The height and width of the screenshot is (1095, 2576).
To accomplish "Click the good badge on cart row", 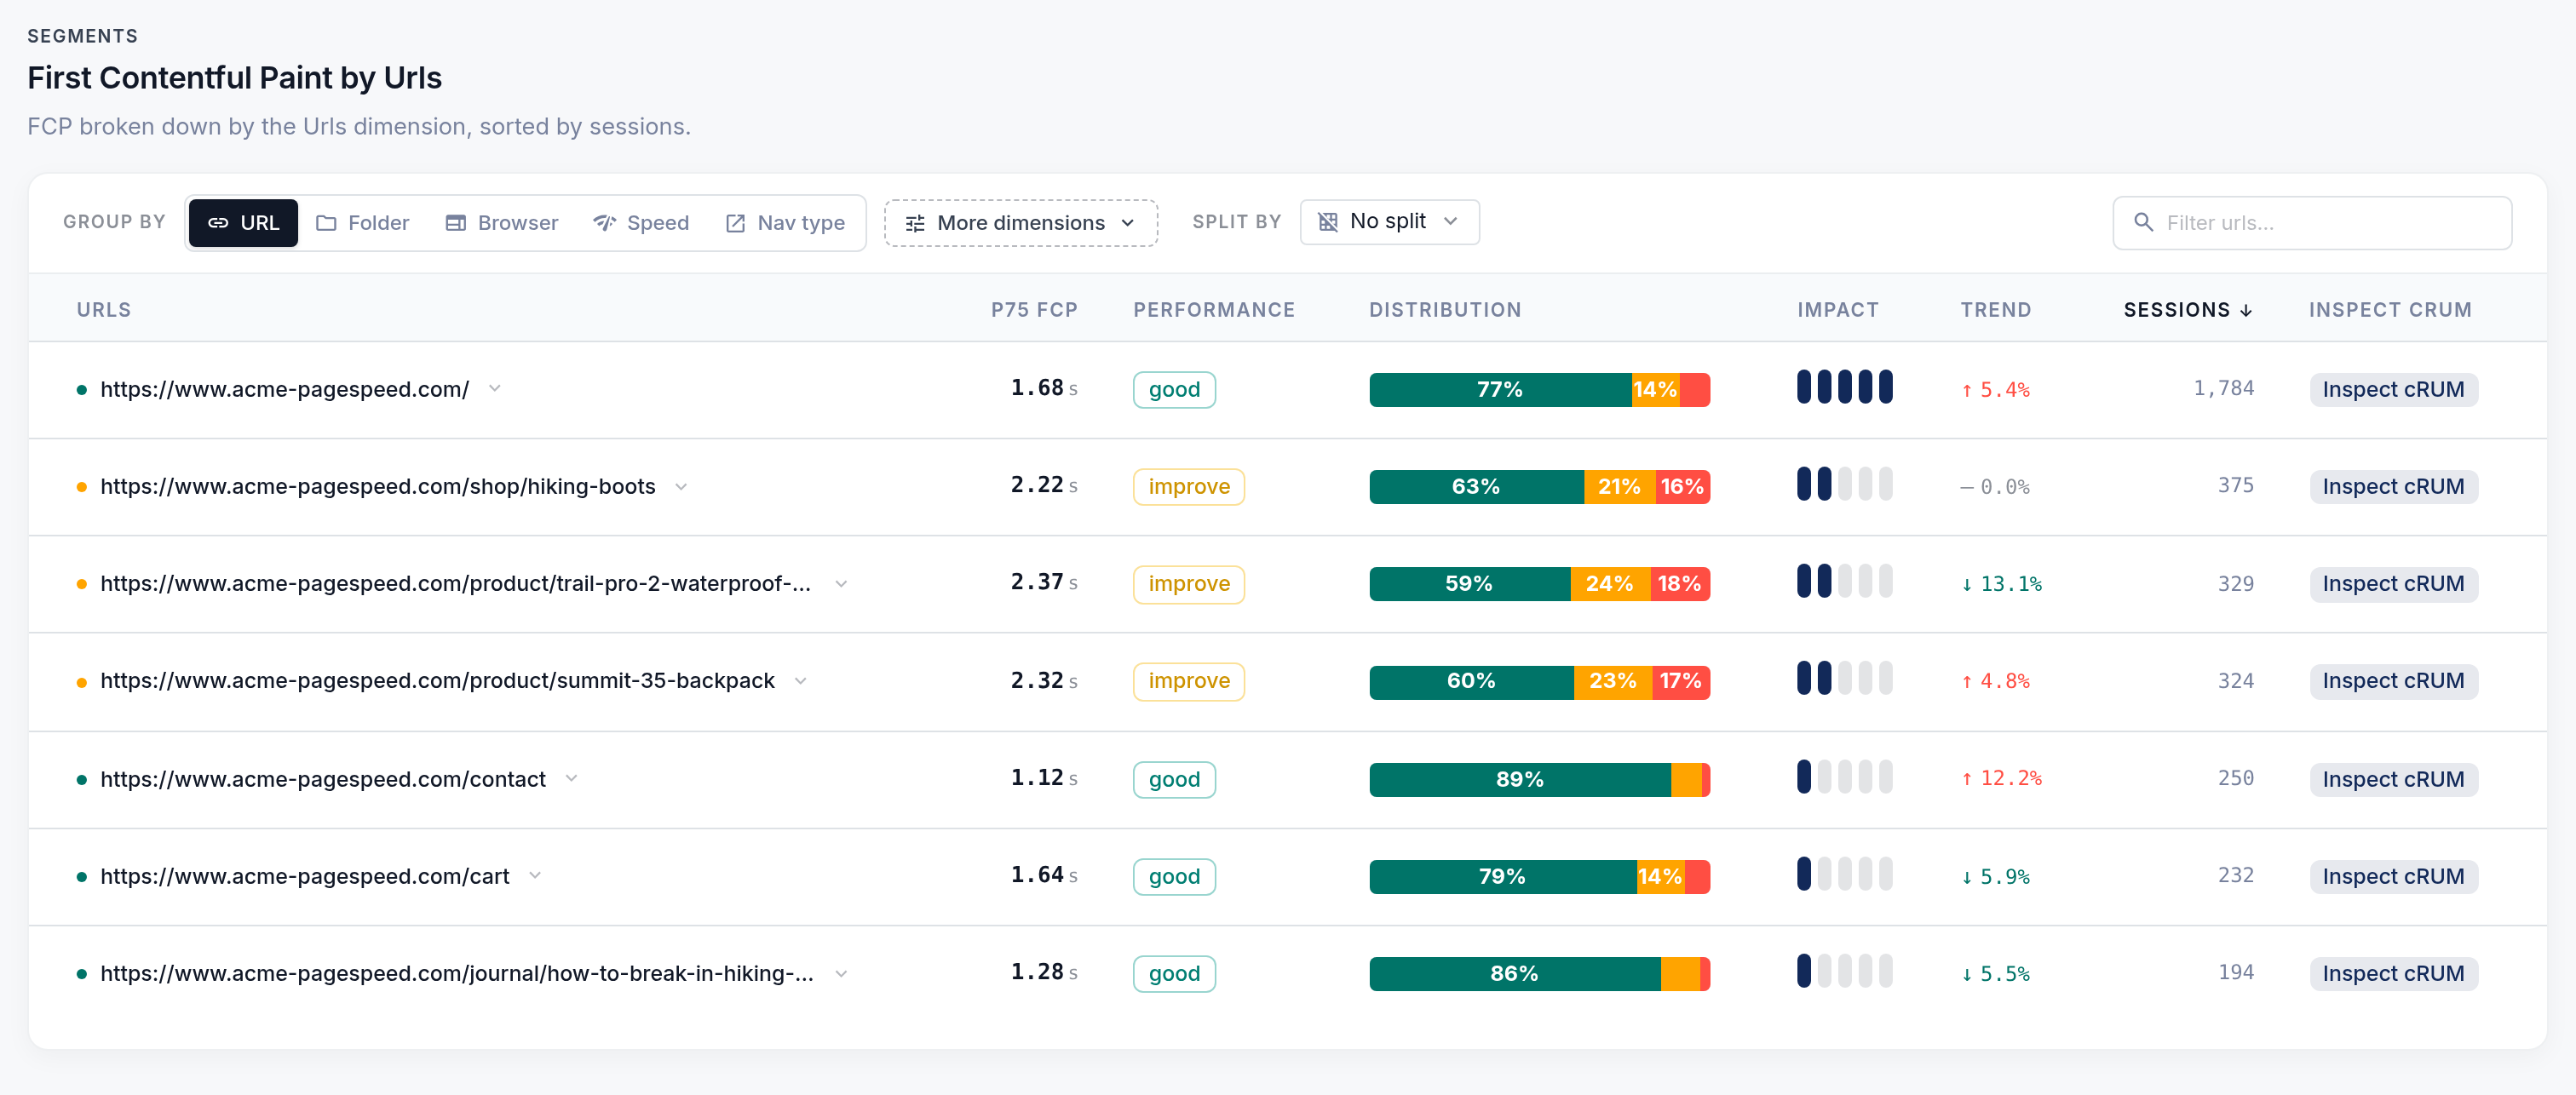I will [x=1174, y=876].
